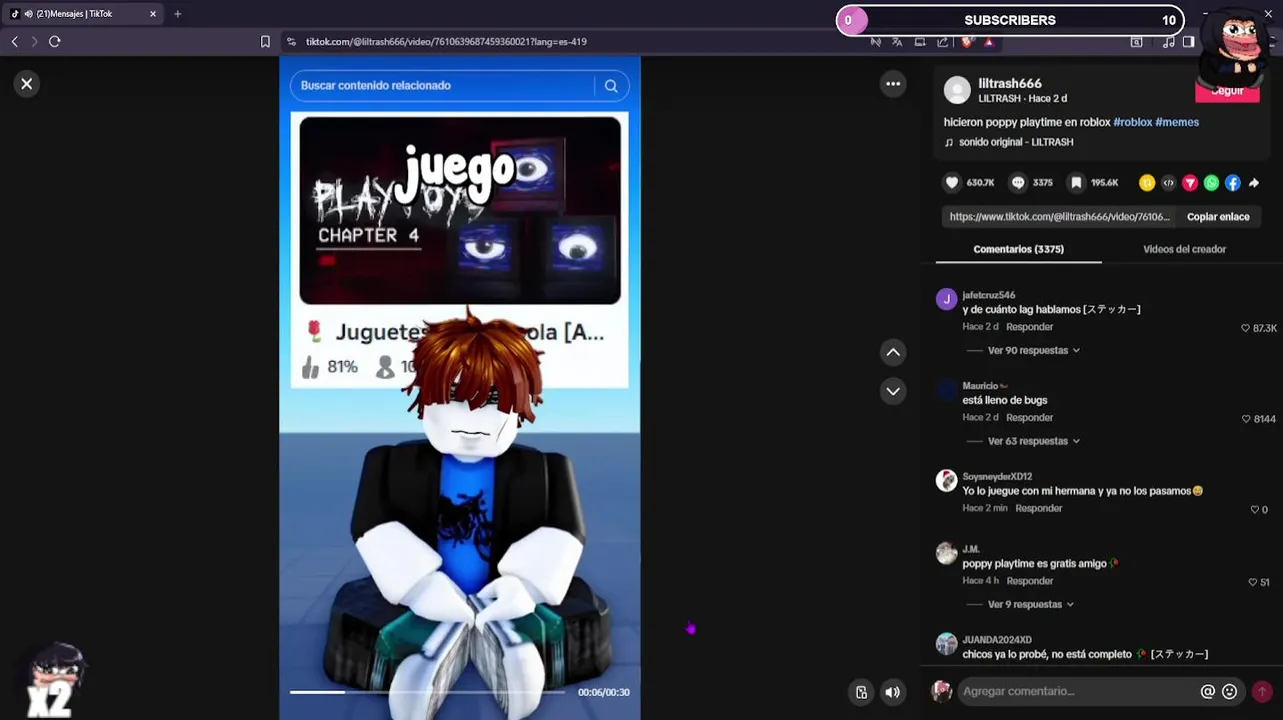Close the TikTok video viewer with X
Viewport: 1283px width, 720px height.
(27, 84)
